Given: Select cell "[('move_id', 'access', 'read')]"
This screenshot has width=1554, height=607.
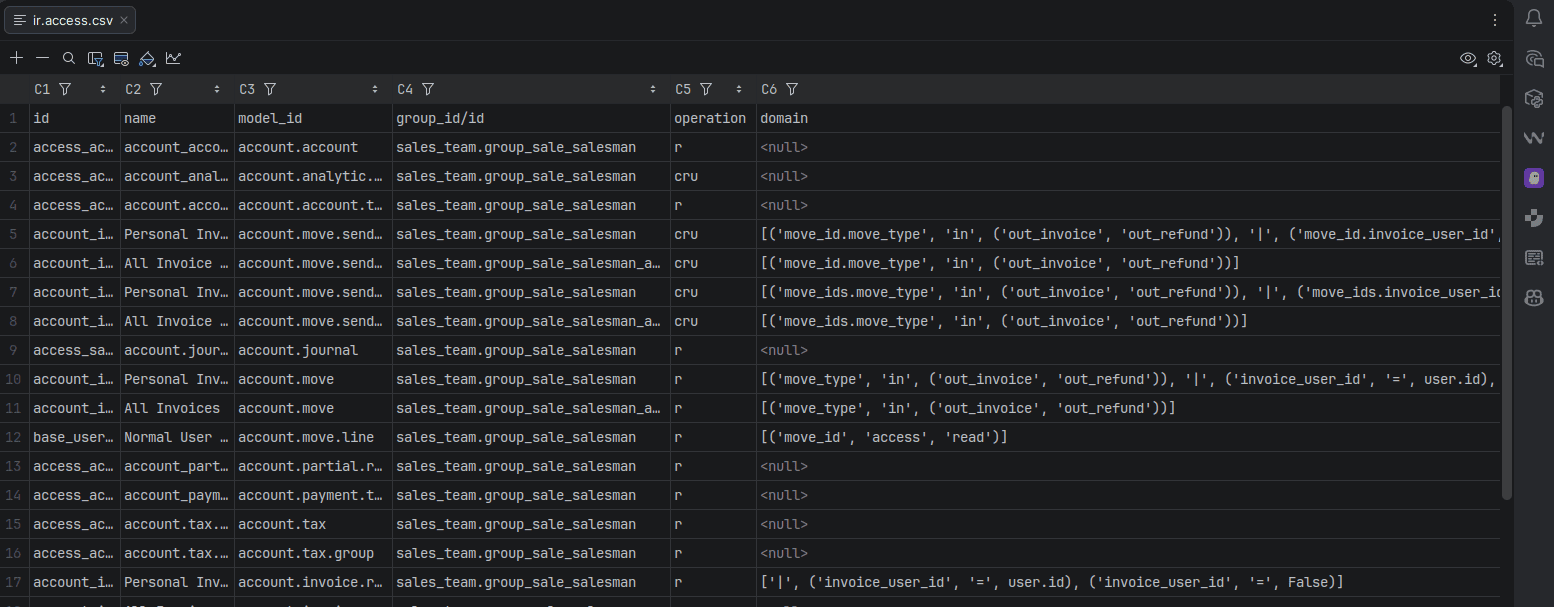Looking at the screenshot, I should tap(1128, 437).
